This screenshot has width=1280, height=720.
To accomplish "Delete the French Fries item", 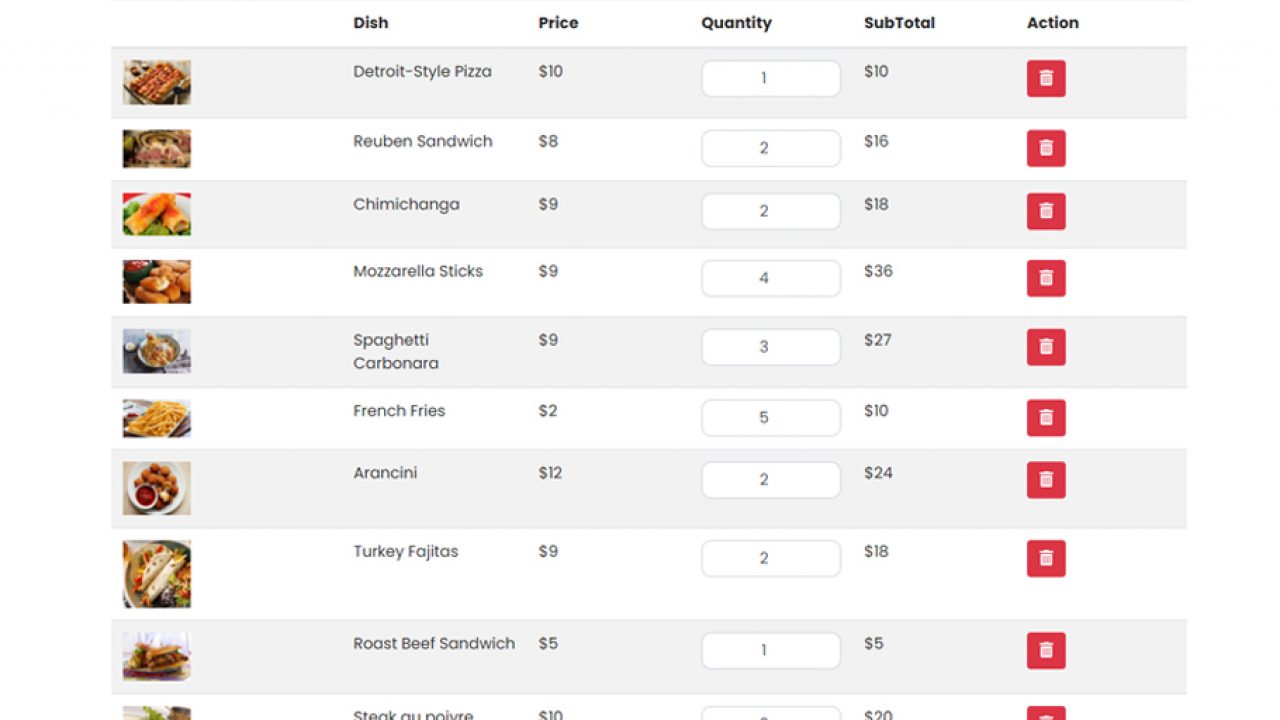I will tap(1046, 418).
